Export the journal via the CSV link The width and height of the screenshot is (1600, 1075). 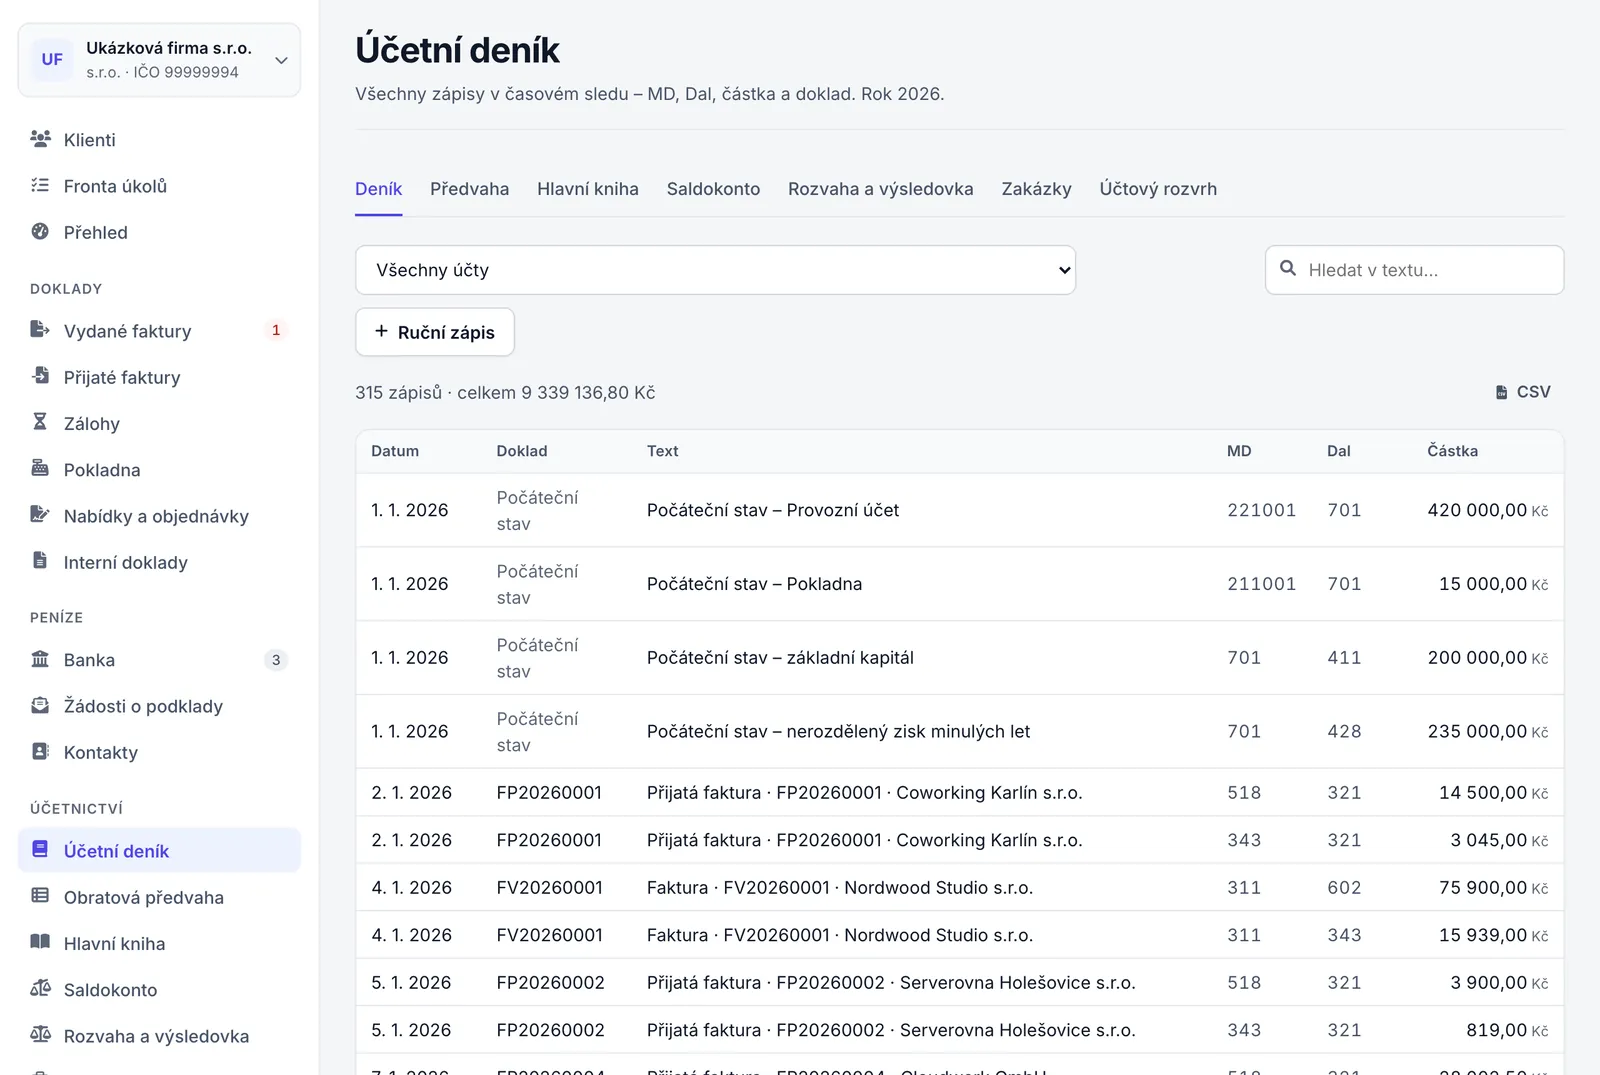point(1522,392)
